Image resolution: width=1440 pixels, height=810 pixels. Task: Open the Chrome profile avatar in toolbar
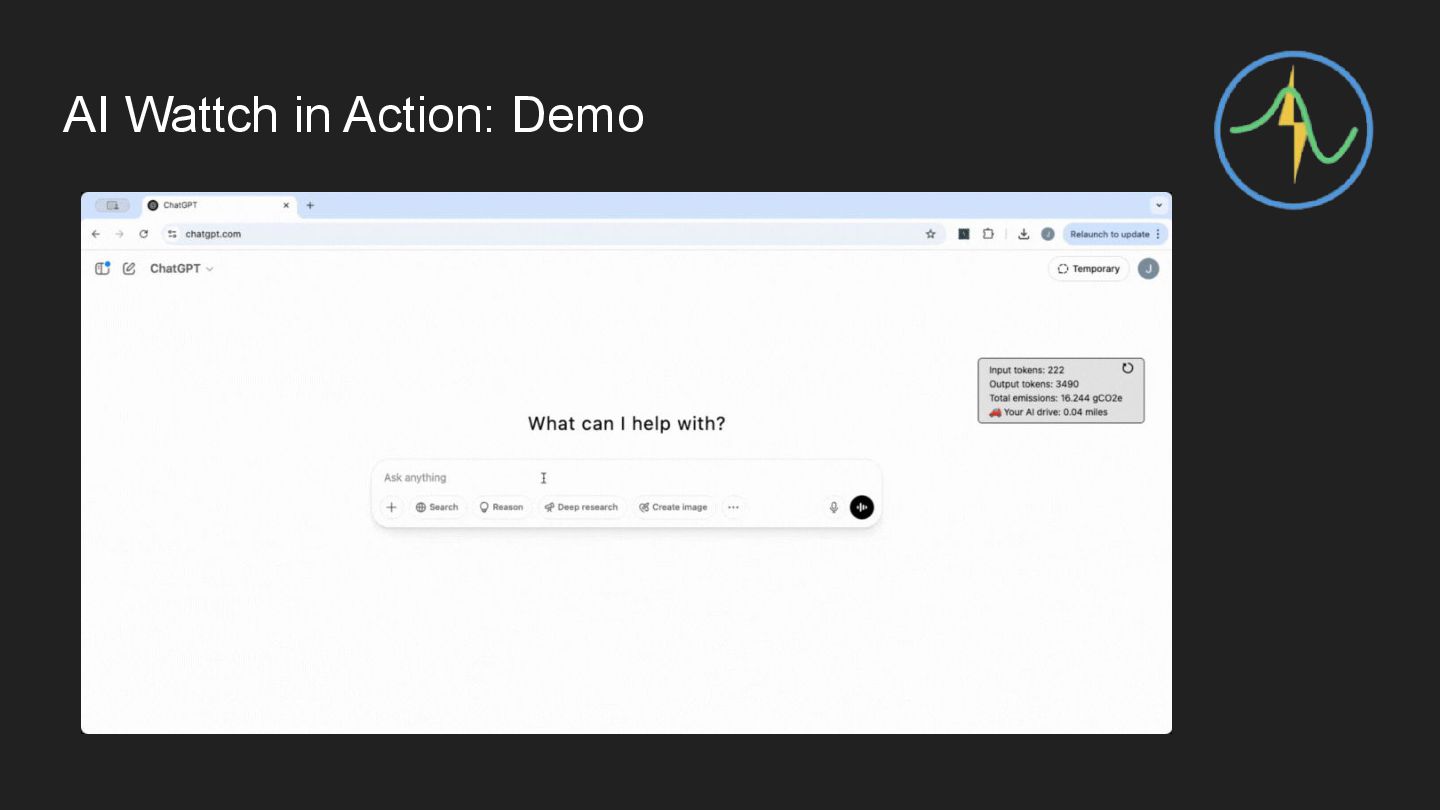click(x=1047, y=234)
